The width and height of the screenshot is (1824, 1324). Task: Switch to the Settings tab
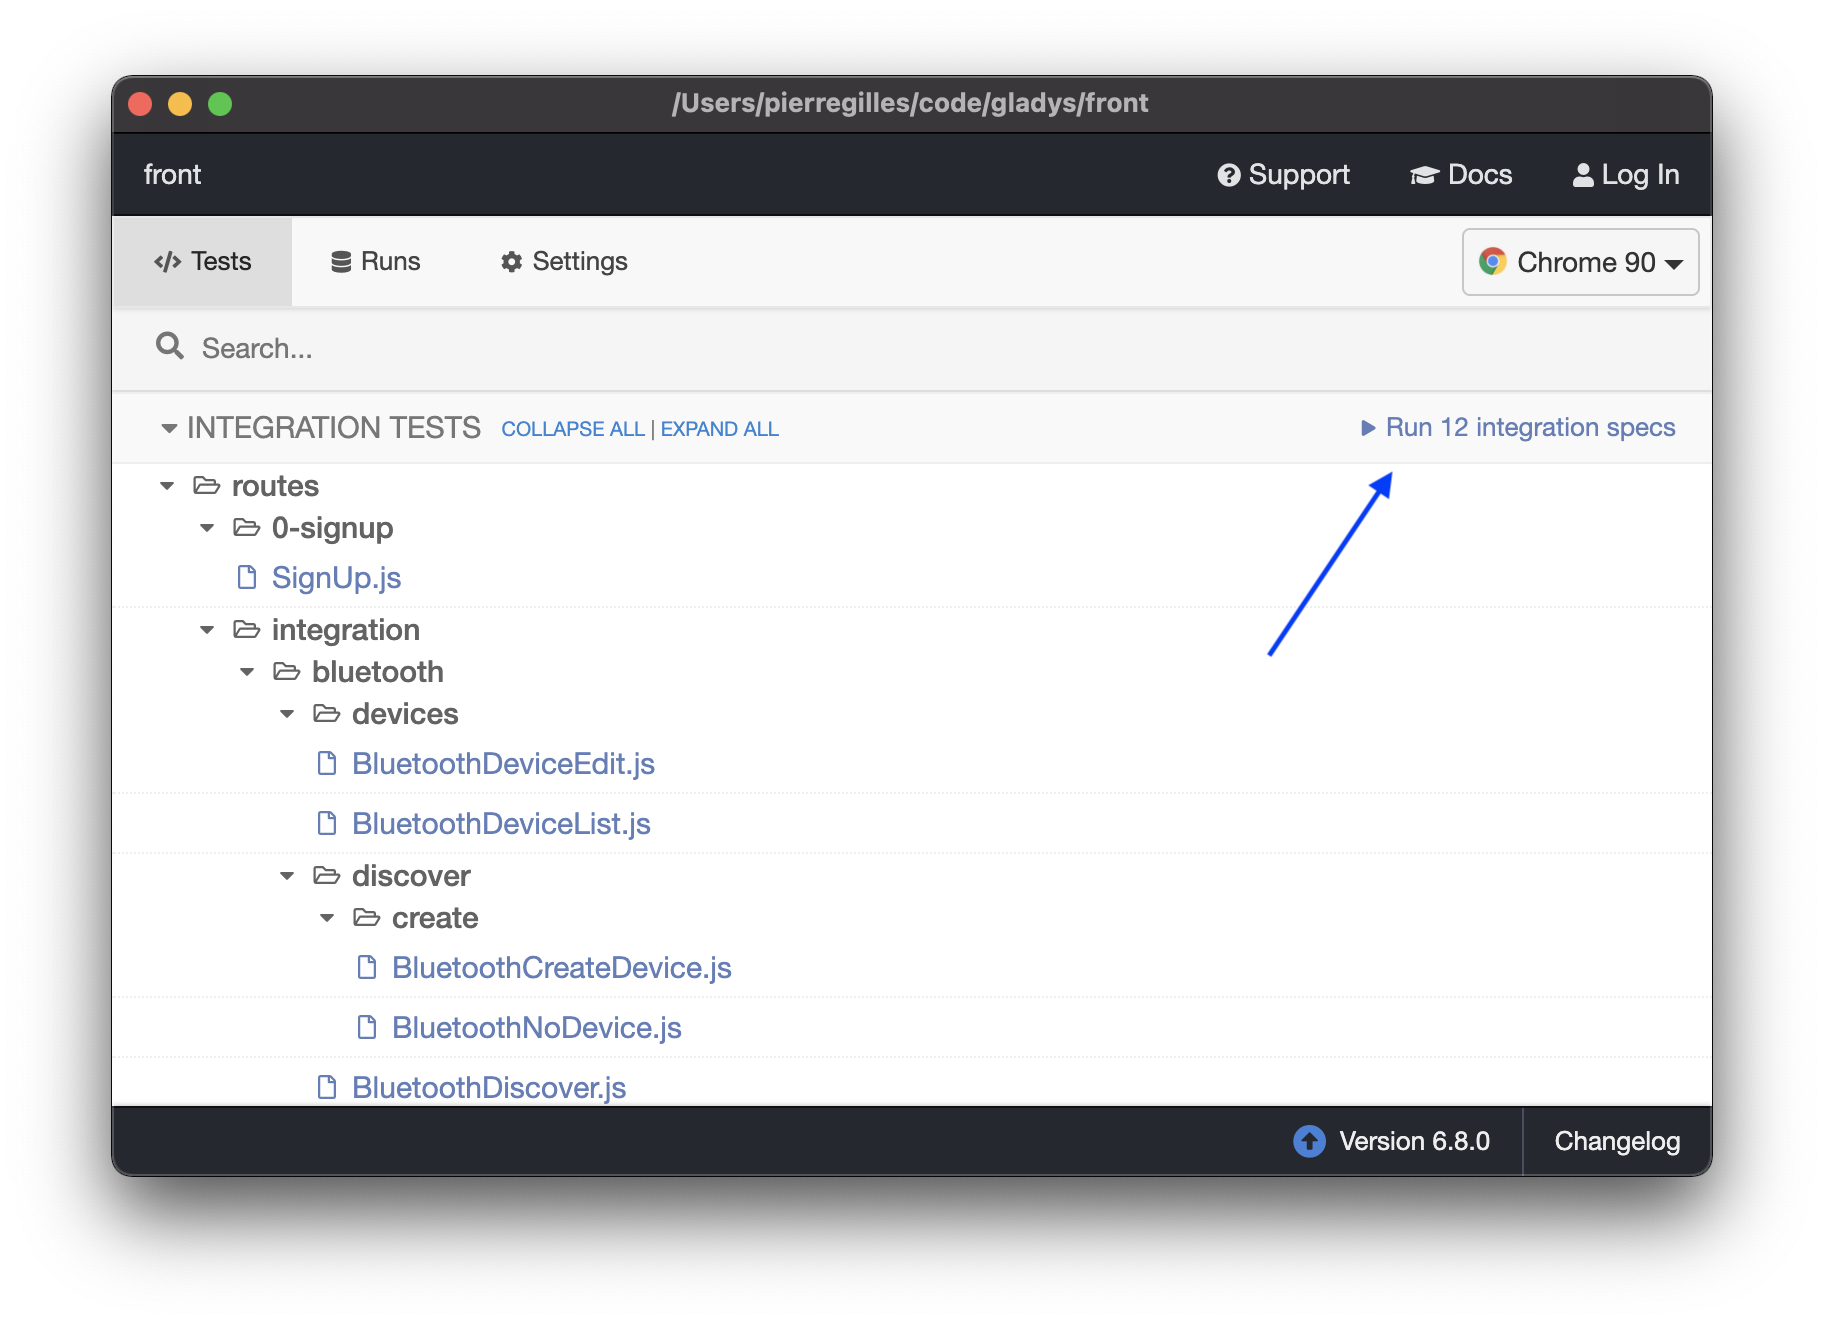point(580,261)
